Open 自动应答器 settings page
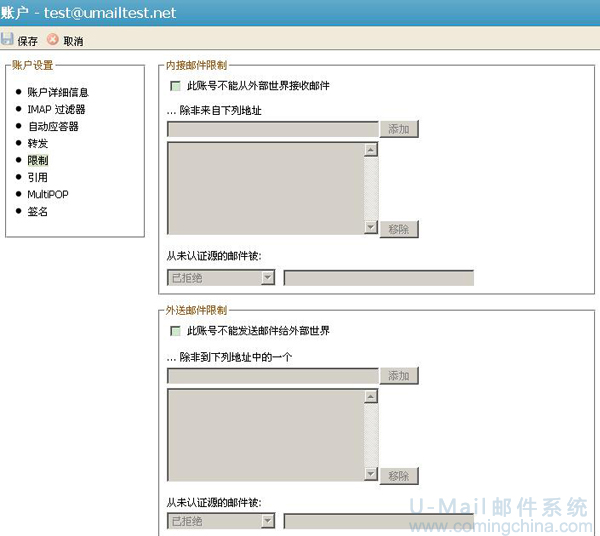The height and width of the screenshot is (536, 600). click(53, 126)
